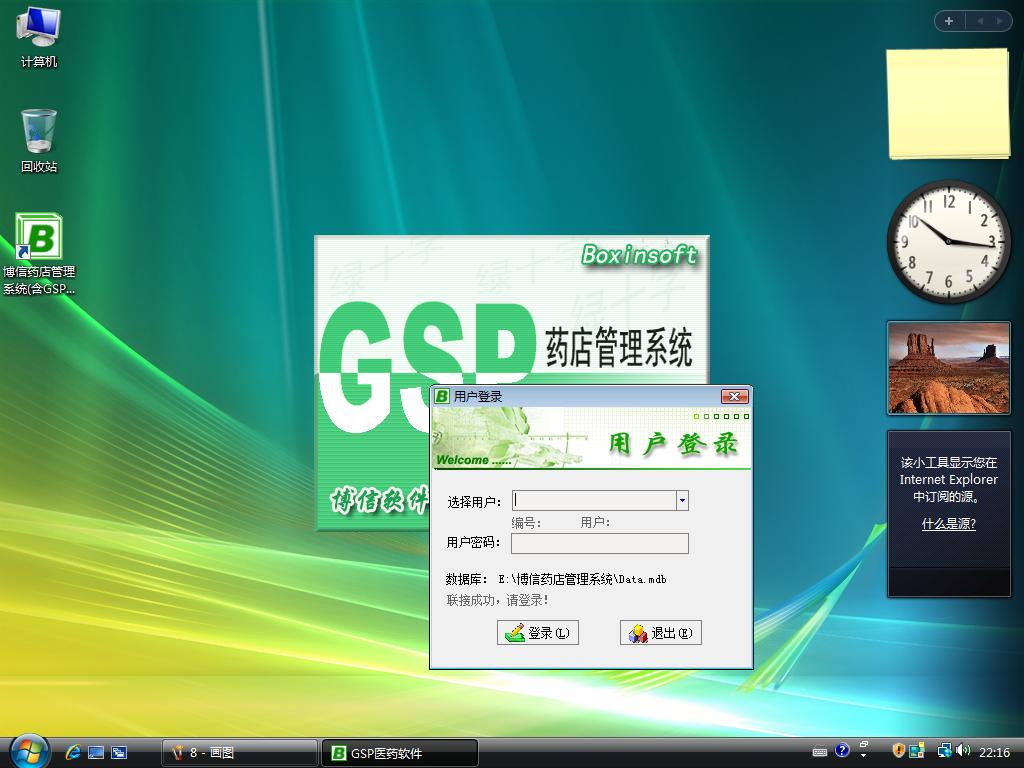
Task: Select the 计算机 desktop icon
Action: click(39, 28)
